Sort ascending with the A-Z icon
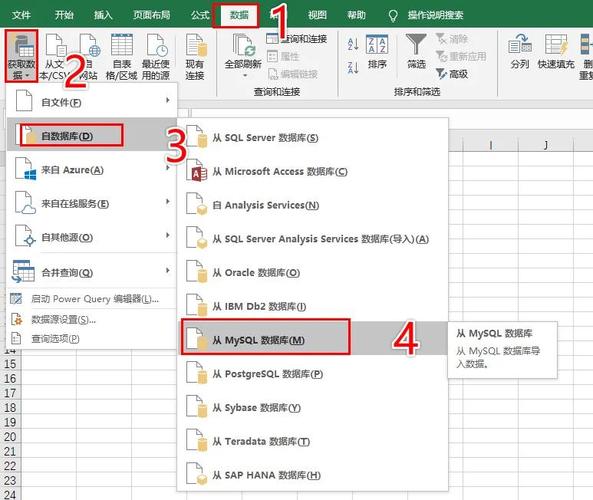593x500 pixels. [x=353, y=44]
